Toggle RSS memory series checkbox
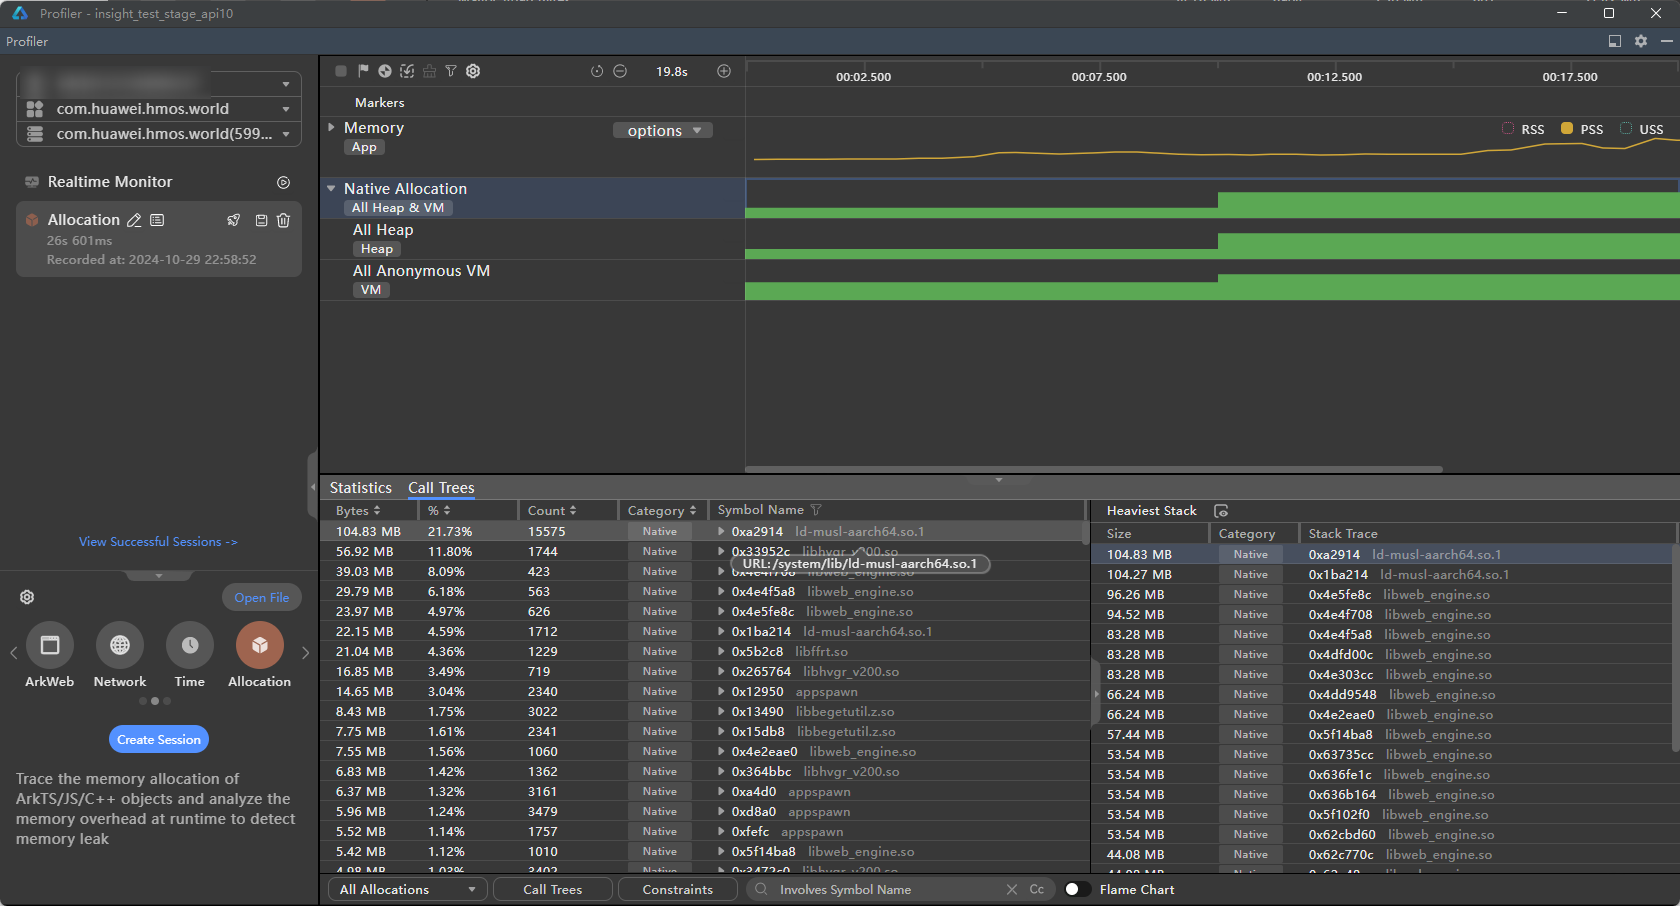The height and width of the screenshot is (906, 1680). (1508, 129)
